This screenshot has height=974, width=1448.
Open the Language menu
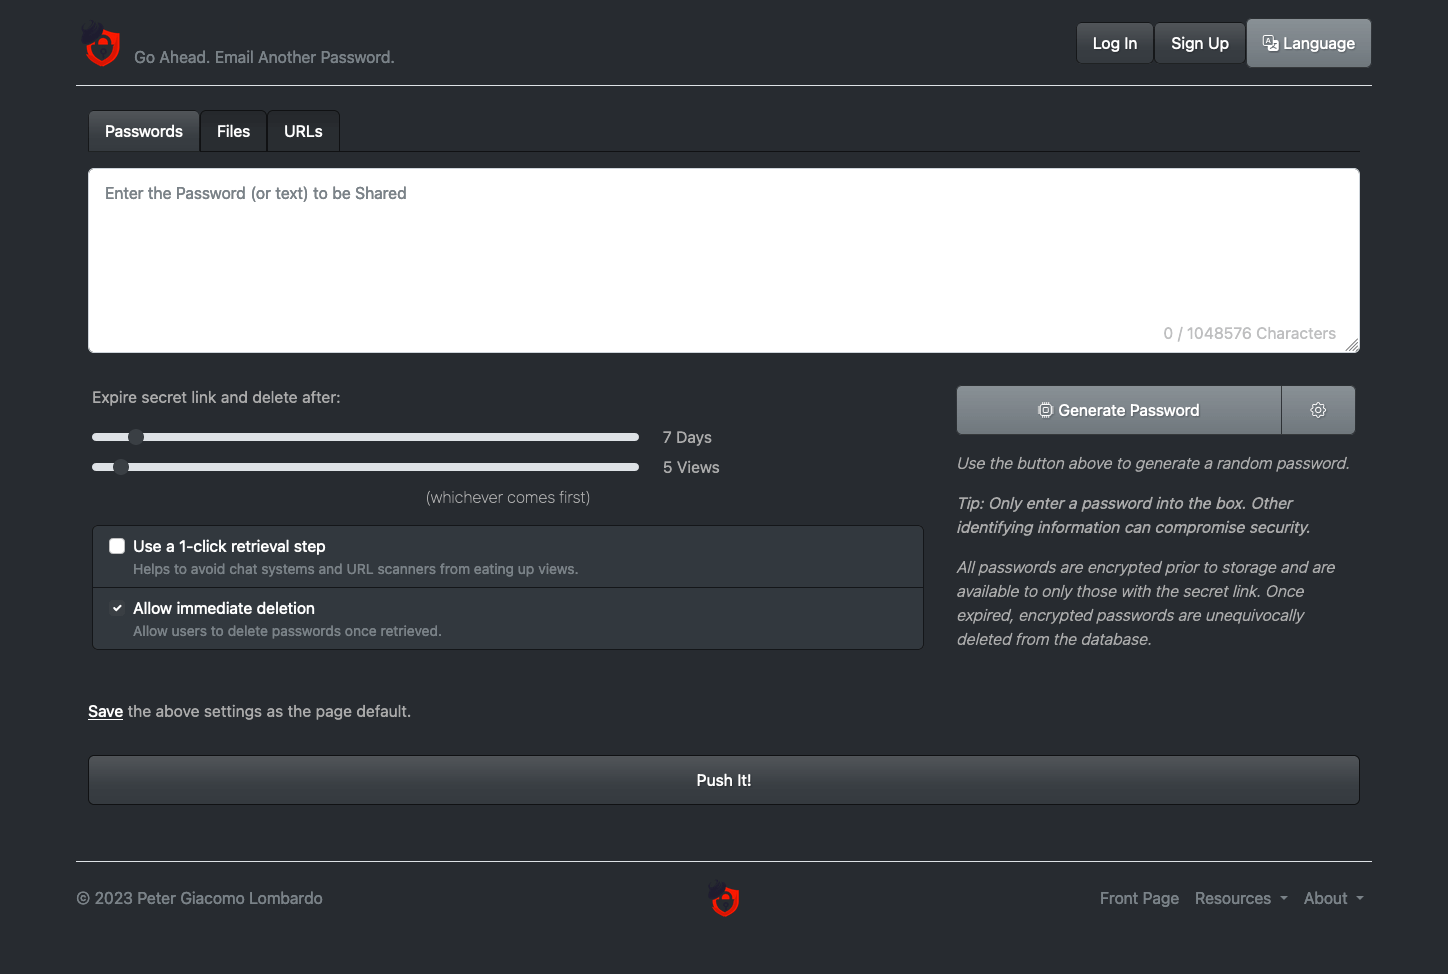[1308, 43]
